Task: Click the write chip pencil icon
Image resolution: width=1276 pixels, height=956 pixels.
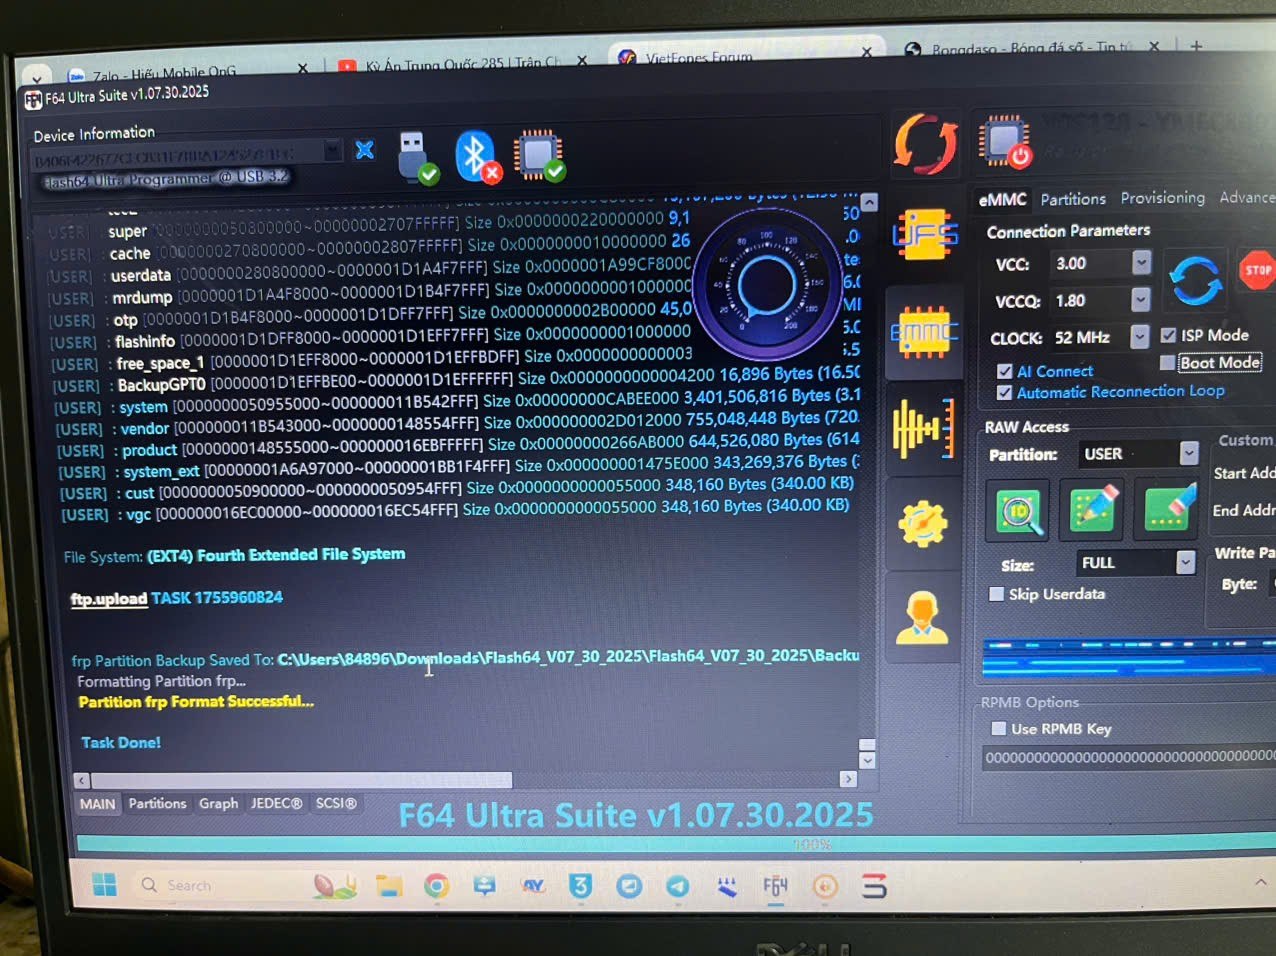Action: (1092, 508)
